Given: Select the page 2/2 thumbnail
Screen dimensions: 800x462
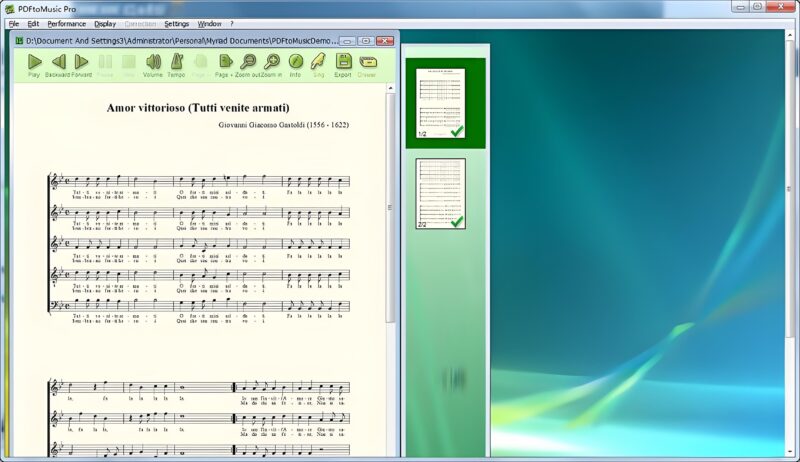Looking at the screenshot, I should click(441, 192).
